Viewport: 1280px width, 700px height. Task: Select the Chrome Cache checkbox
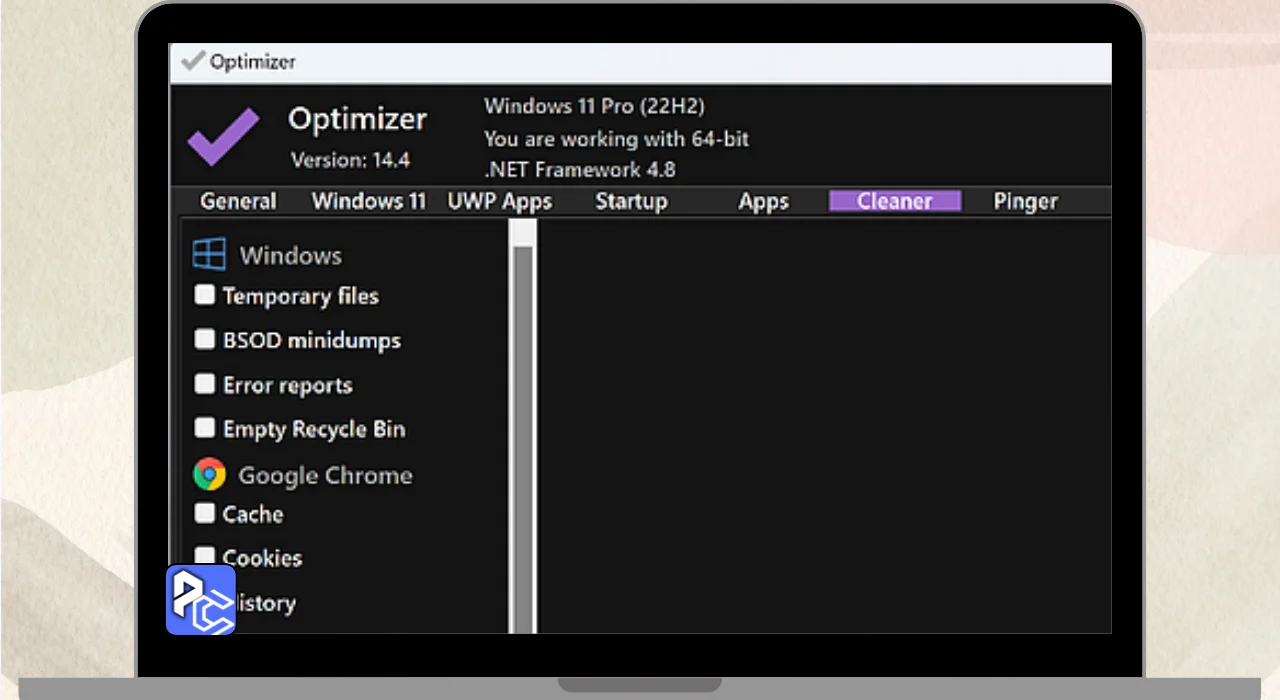coord(205,514)
